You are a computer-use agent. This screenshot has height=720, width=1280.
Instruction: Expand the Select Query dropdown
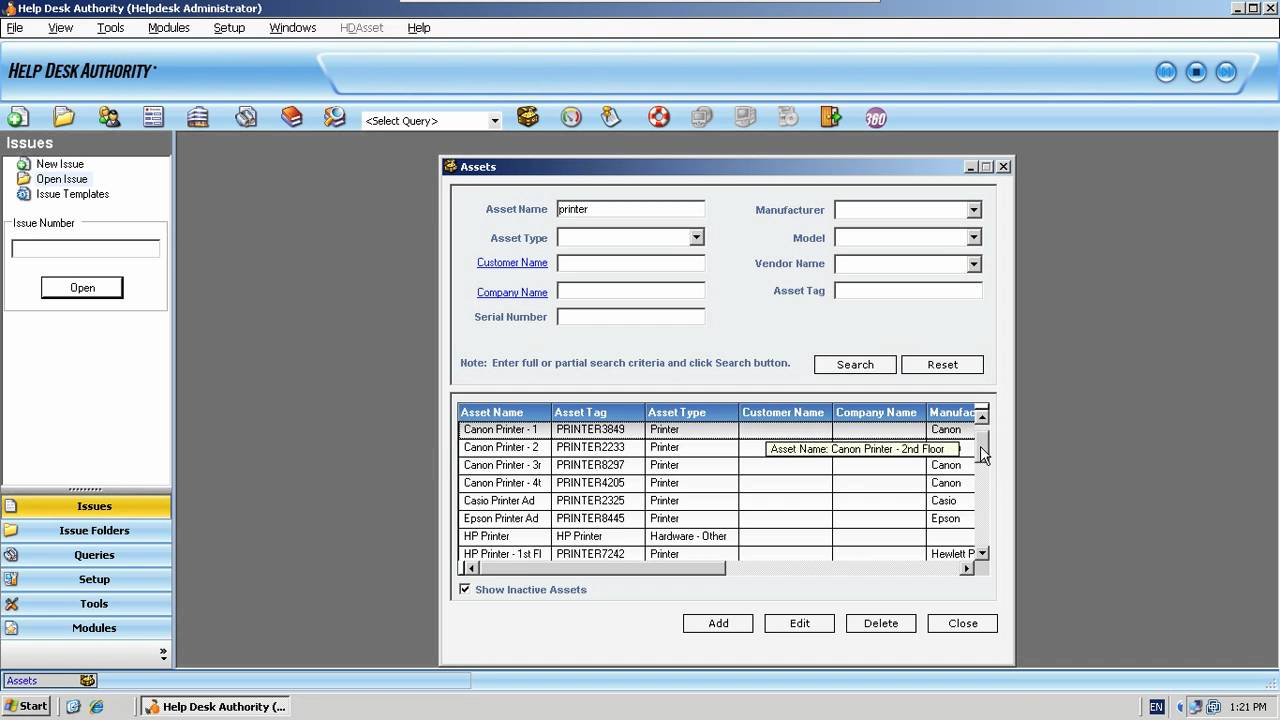click(x=494, y=121)
